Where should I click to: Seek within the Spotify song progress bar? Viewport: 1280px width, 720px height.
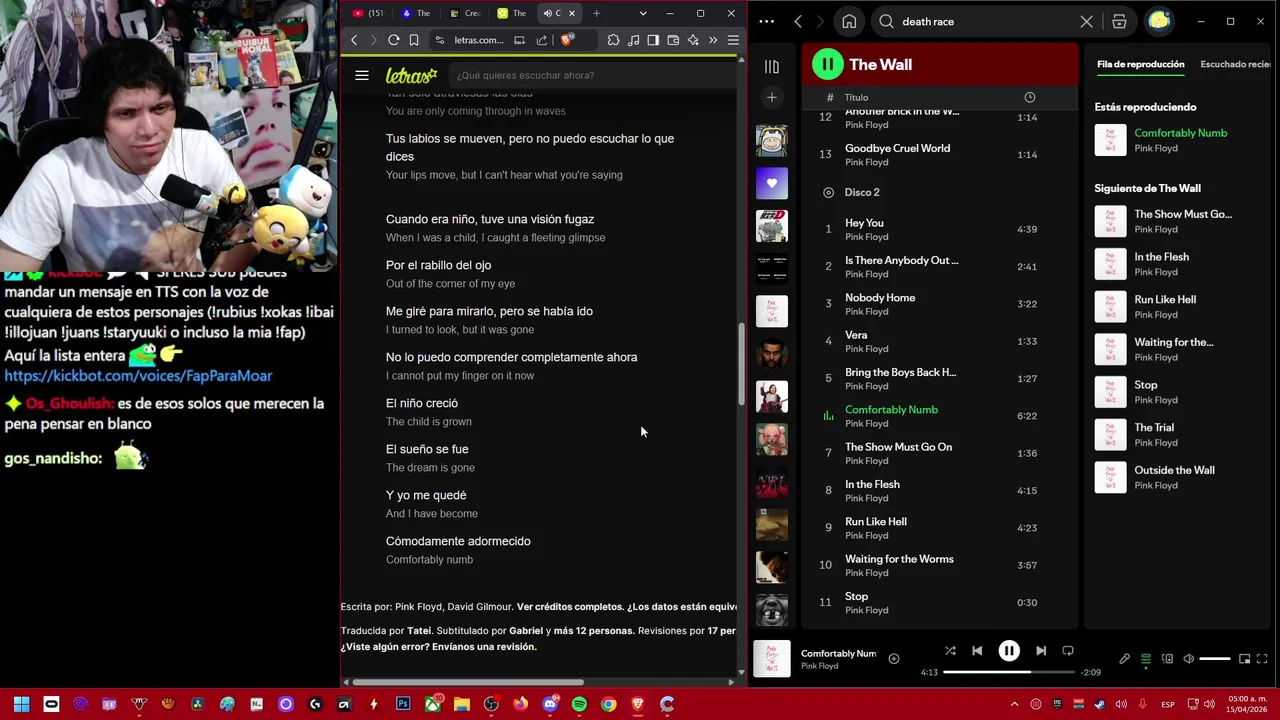click(1009, 672)
